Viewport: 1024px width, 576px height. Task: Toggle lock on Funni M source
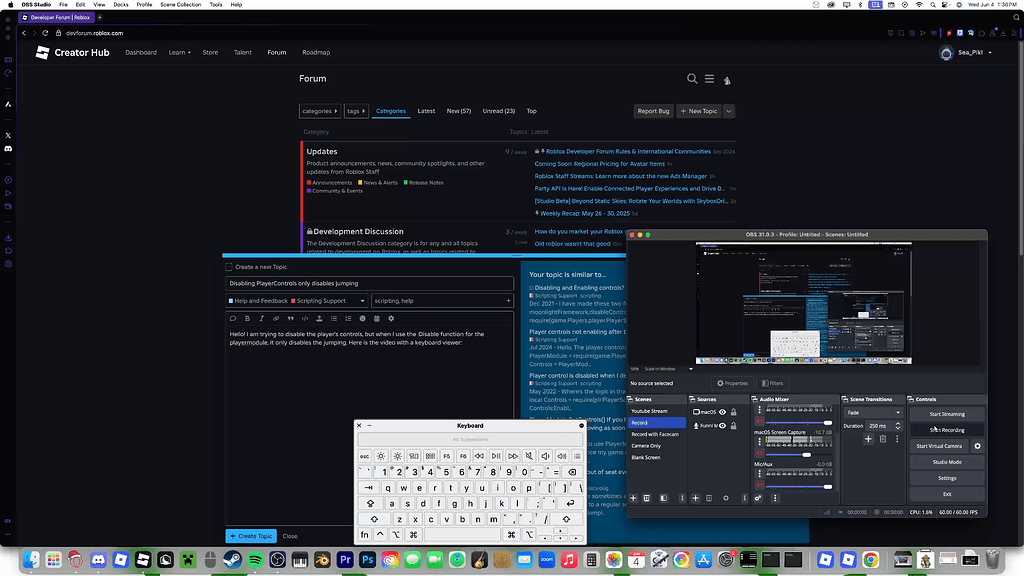(733, 426)
